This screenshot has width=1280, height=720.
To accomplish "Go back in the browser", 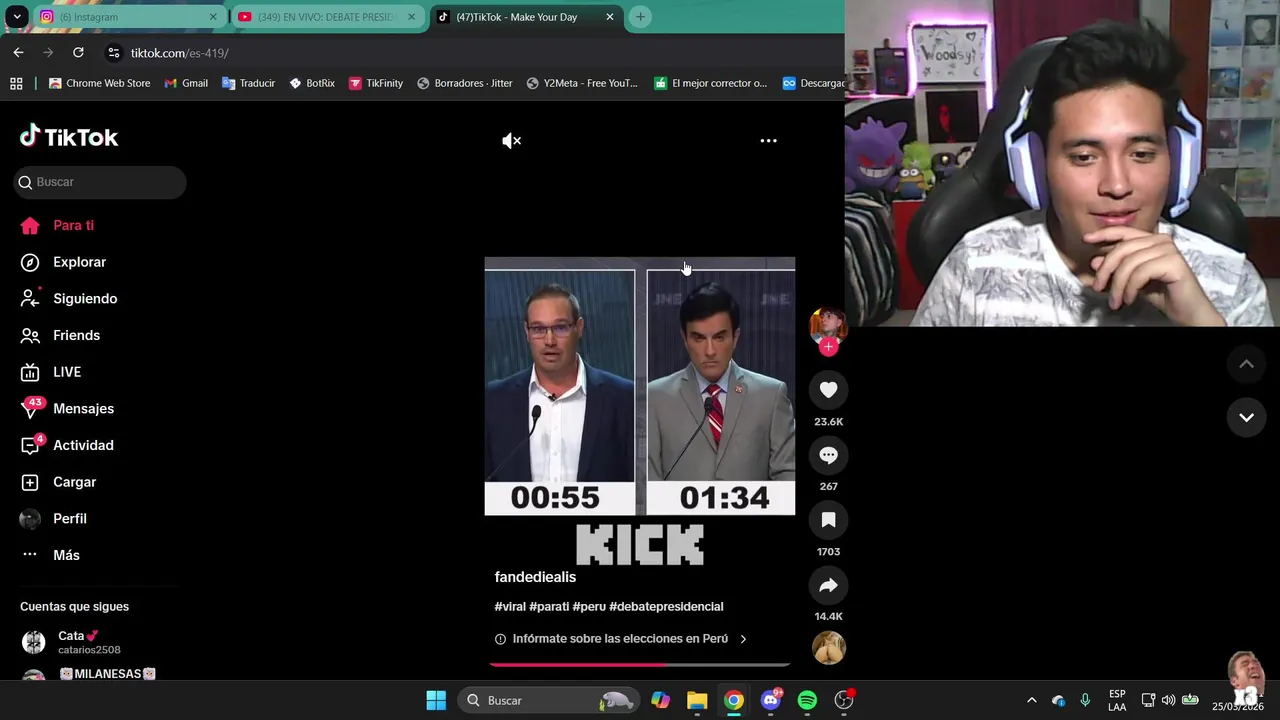I will (18, 52).
